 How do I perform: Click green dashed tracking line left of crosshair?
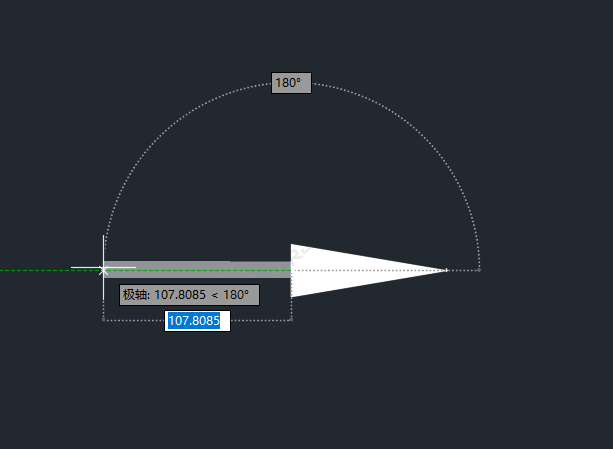click(x=47, y=270)
